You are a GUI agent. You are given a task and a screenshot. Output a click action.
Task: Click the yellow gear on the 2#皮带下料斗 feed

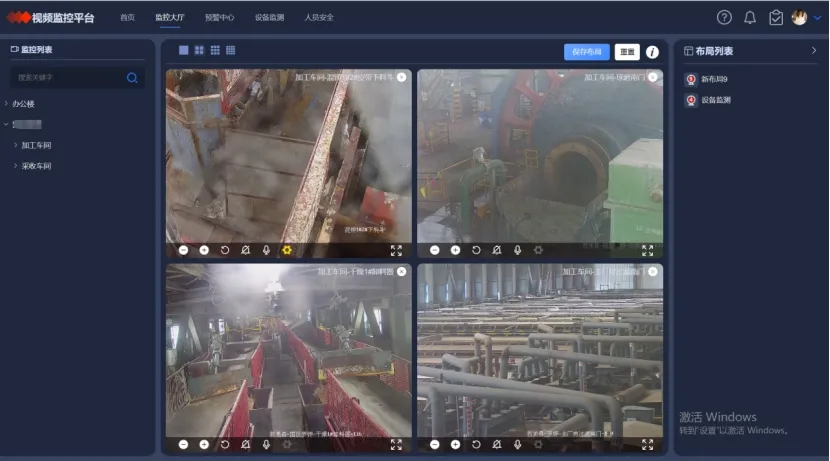pos(287,250)
